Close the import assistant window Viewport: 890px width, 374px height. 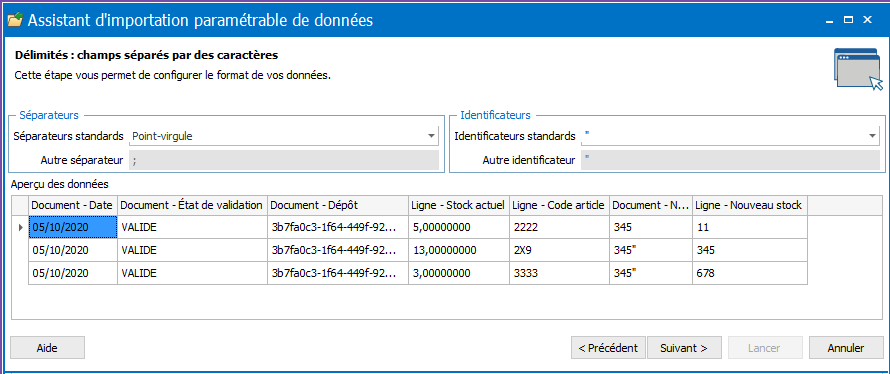pos(867,20)
